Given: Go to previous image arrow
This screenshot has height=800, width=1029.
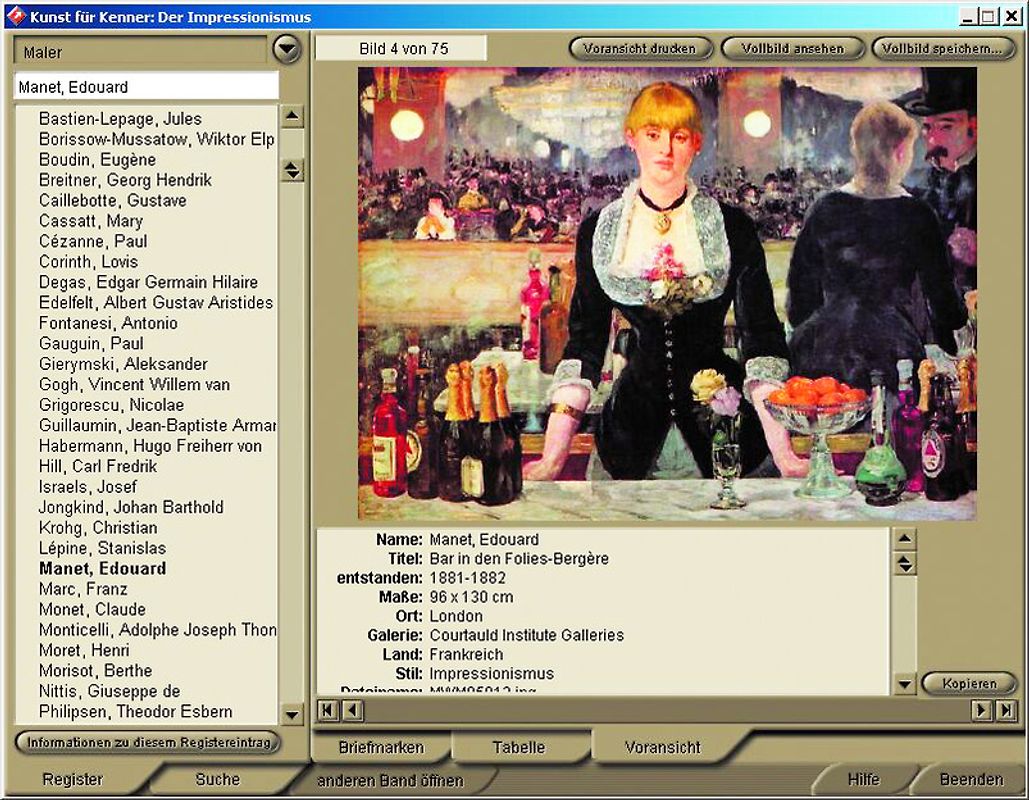Looking at the screenshot, I should (351, 710).
